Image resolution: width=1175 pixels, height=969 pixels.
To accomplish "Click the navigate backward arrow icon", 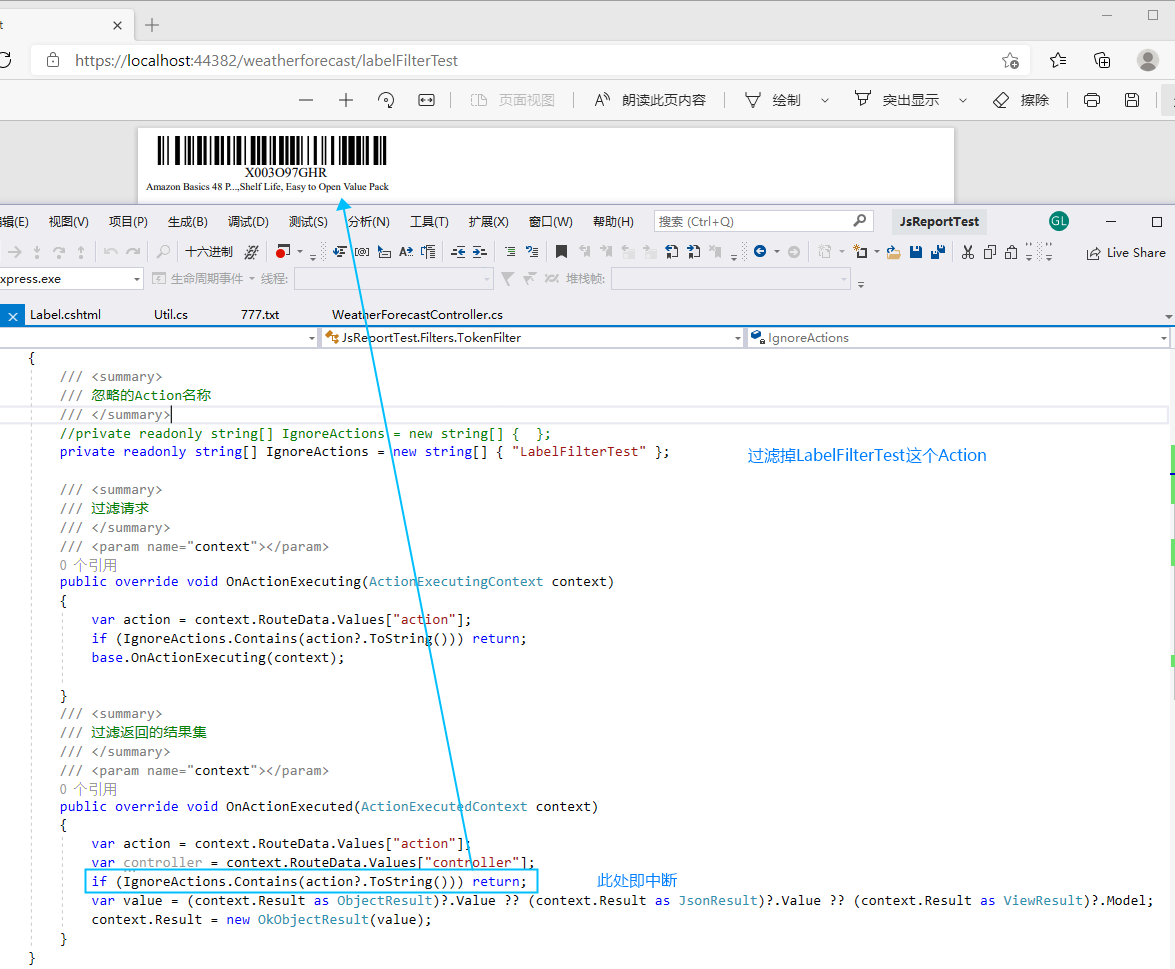I will (x=760, y=252).
